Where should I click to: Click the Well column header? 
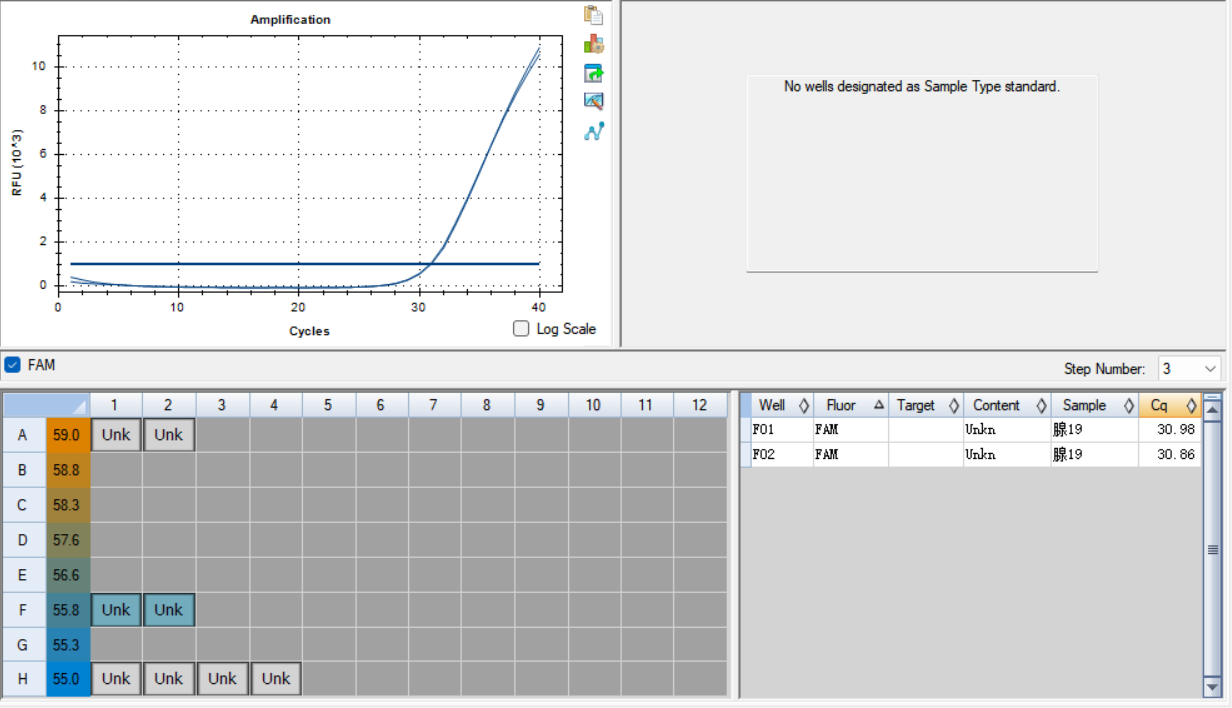[782, 405]
